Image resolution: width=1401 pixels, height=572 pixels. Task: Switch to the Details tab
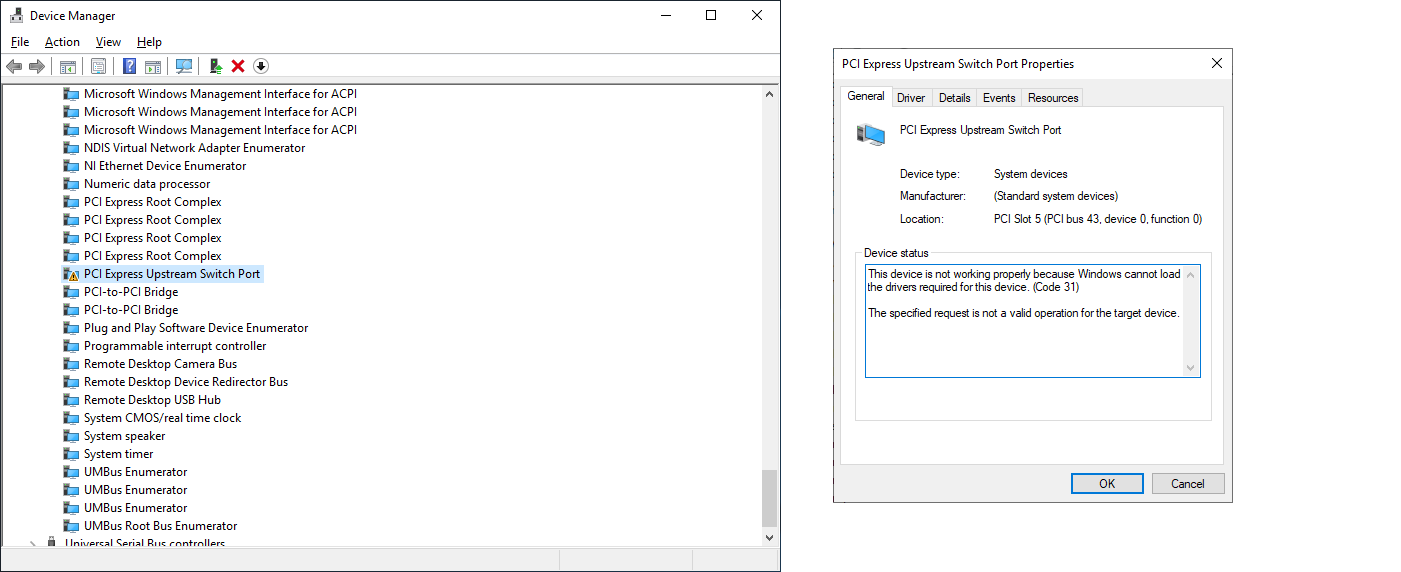point(955,98)
